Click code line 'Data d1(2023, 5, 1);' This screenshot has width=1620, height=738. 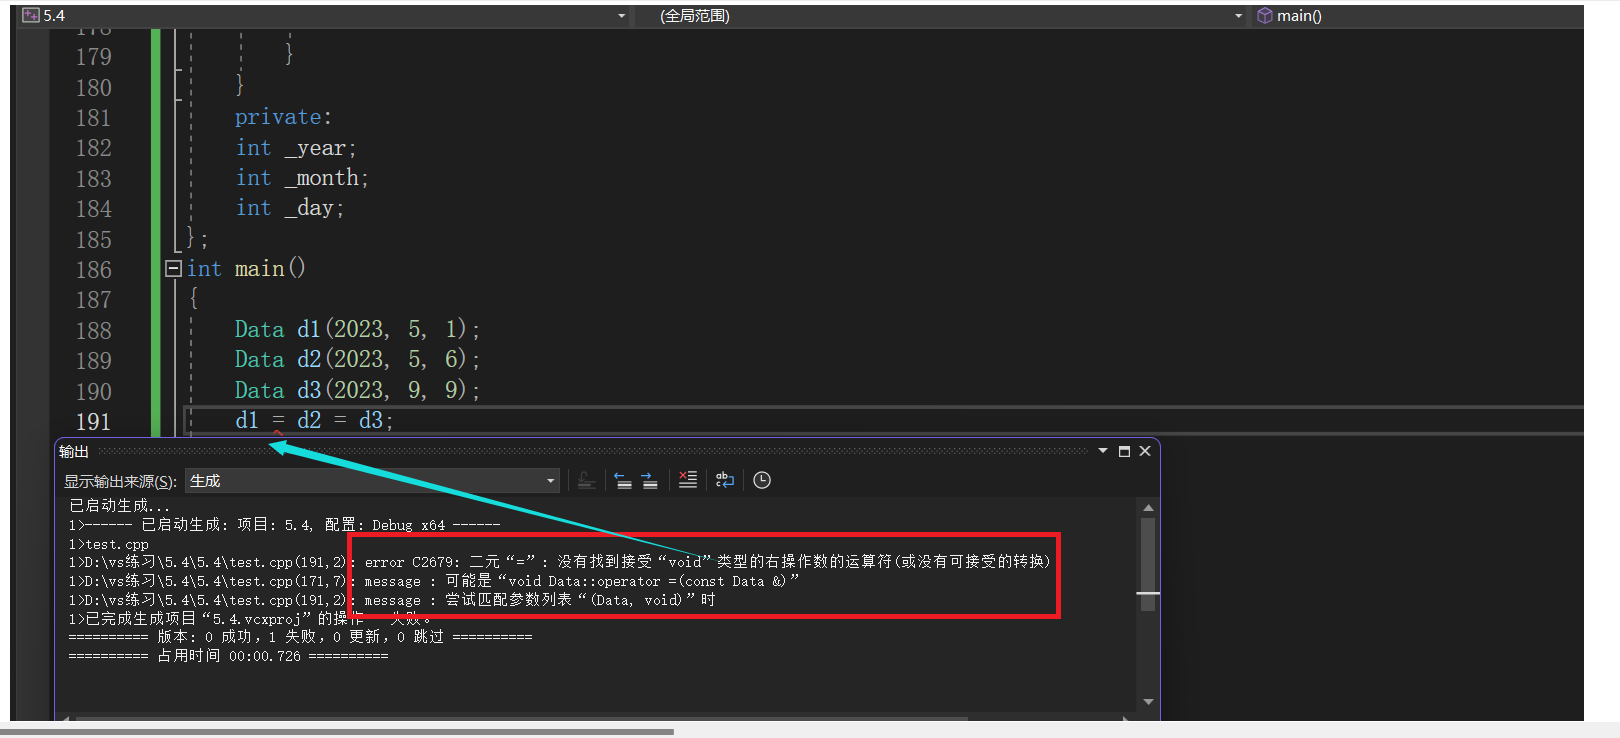click(x=357, y=330)
